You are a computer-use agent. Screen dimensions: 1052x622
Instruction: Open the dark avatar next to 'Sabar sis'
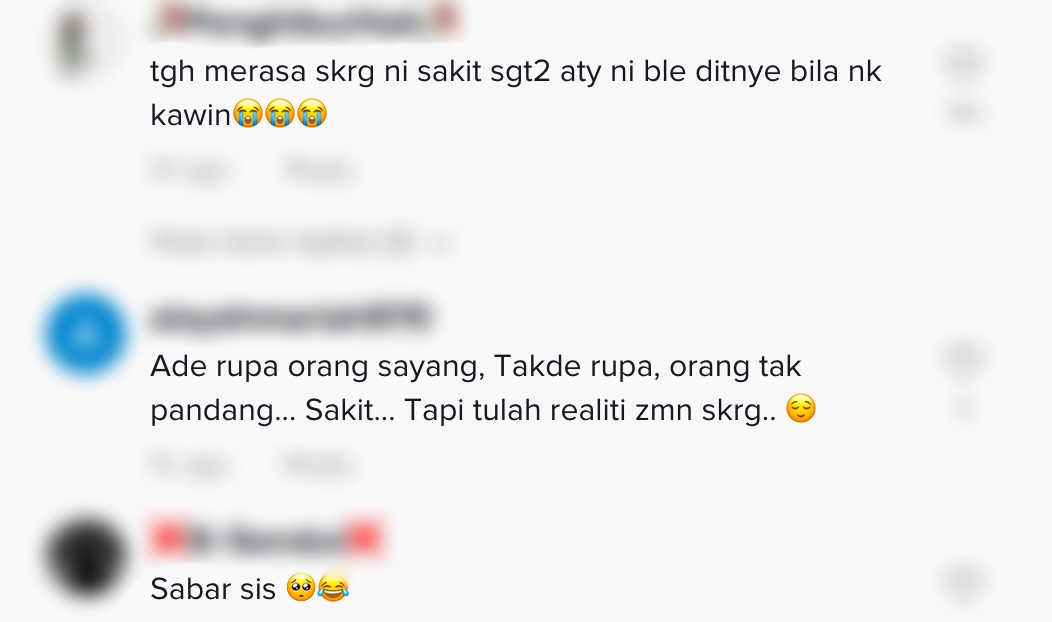point(85,556)
